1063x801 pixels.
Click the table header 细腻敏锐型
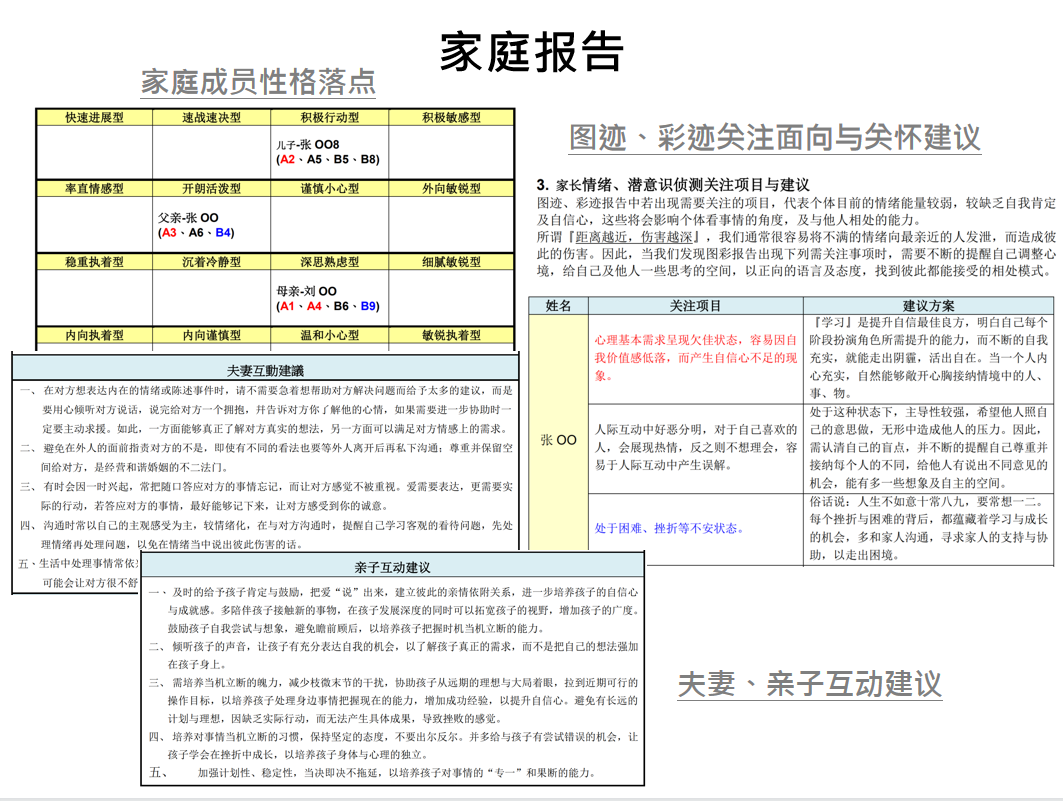pos(452,262)
